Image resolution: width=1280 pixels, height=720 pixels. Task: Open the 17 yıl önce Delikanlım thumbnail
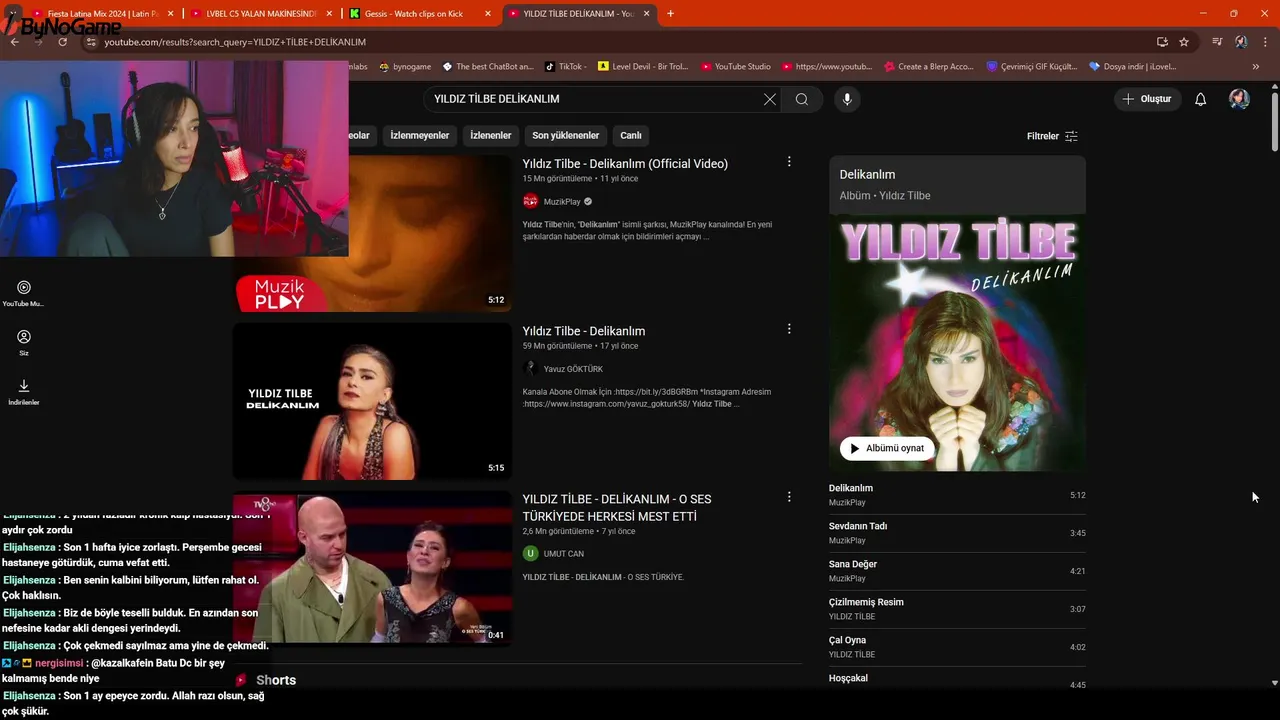(372, 401)
